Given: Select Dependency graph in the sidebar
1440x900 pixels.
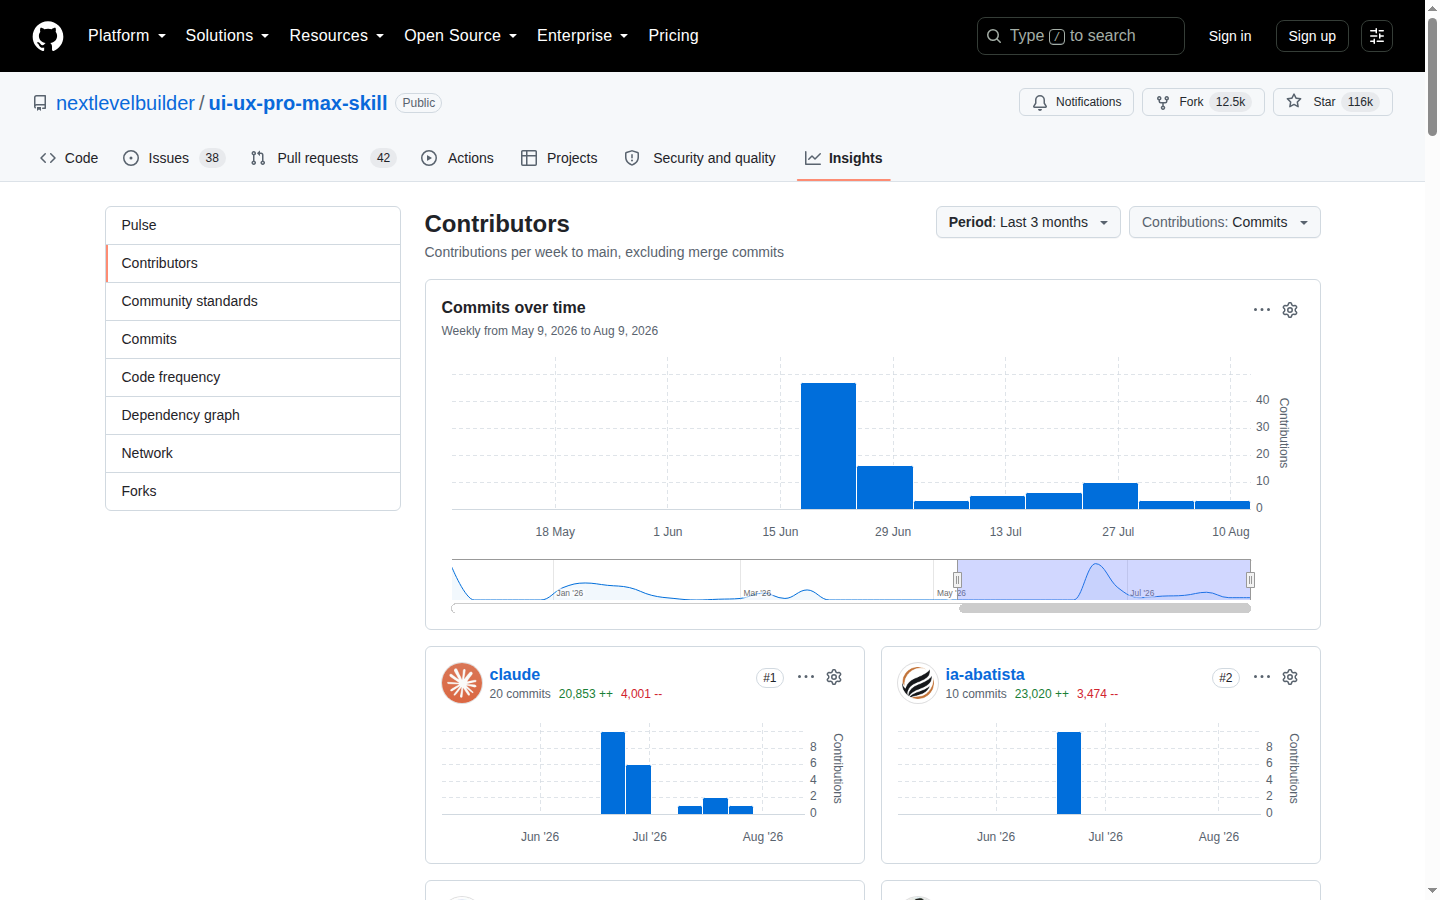Looking at the screenshot, I should pyautogui.click(x=253, y=415).
